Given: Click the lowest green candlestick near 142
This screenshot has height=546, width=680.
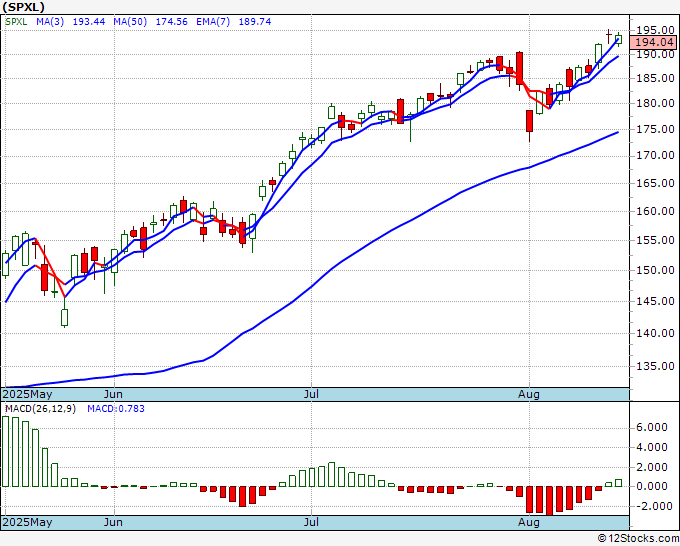Looking at the screenshot, I should [x=65, y=317].
